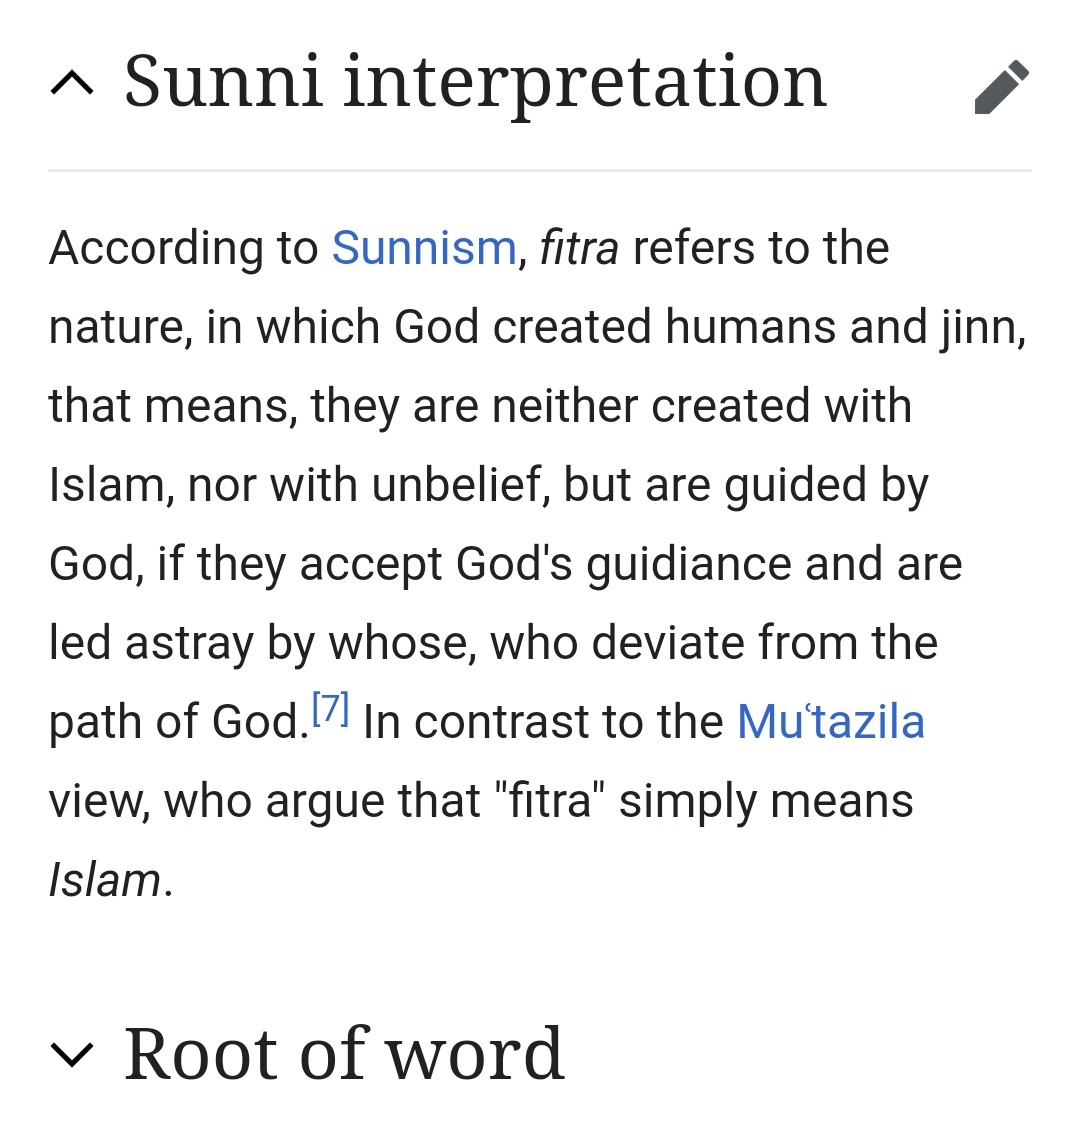Click the word contrast after the citation
The height and width of the screenshot is (1128, 1080).
(502, 722)
